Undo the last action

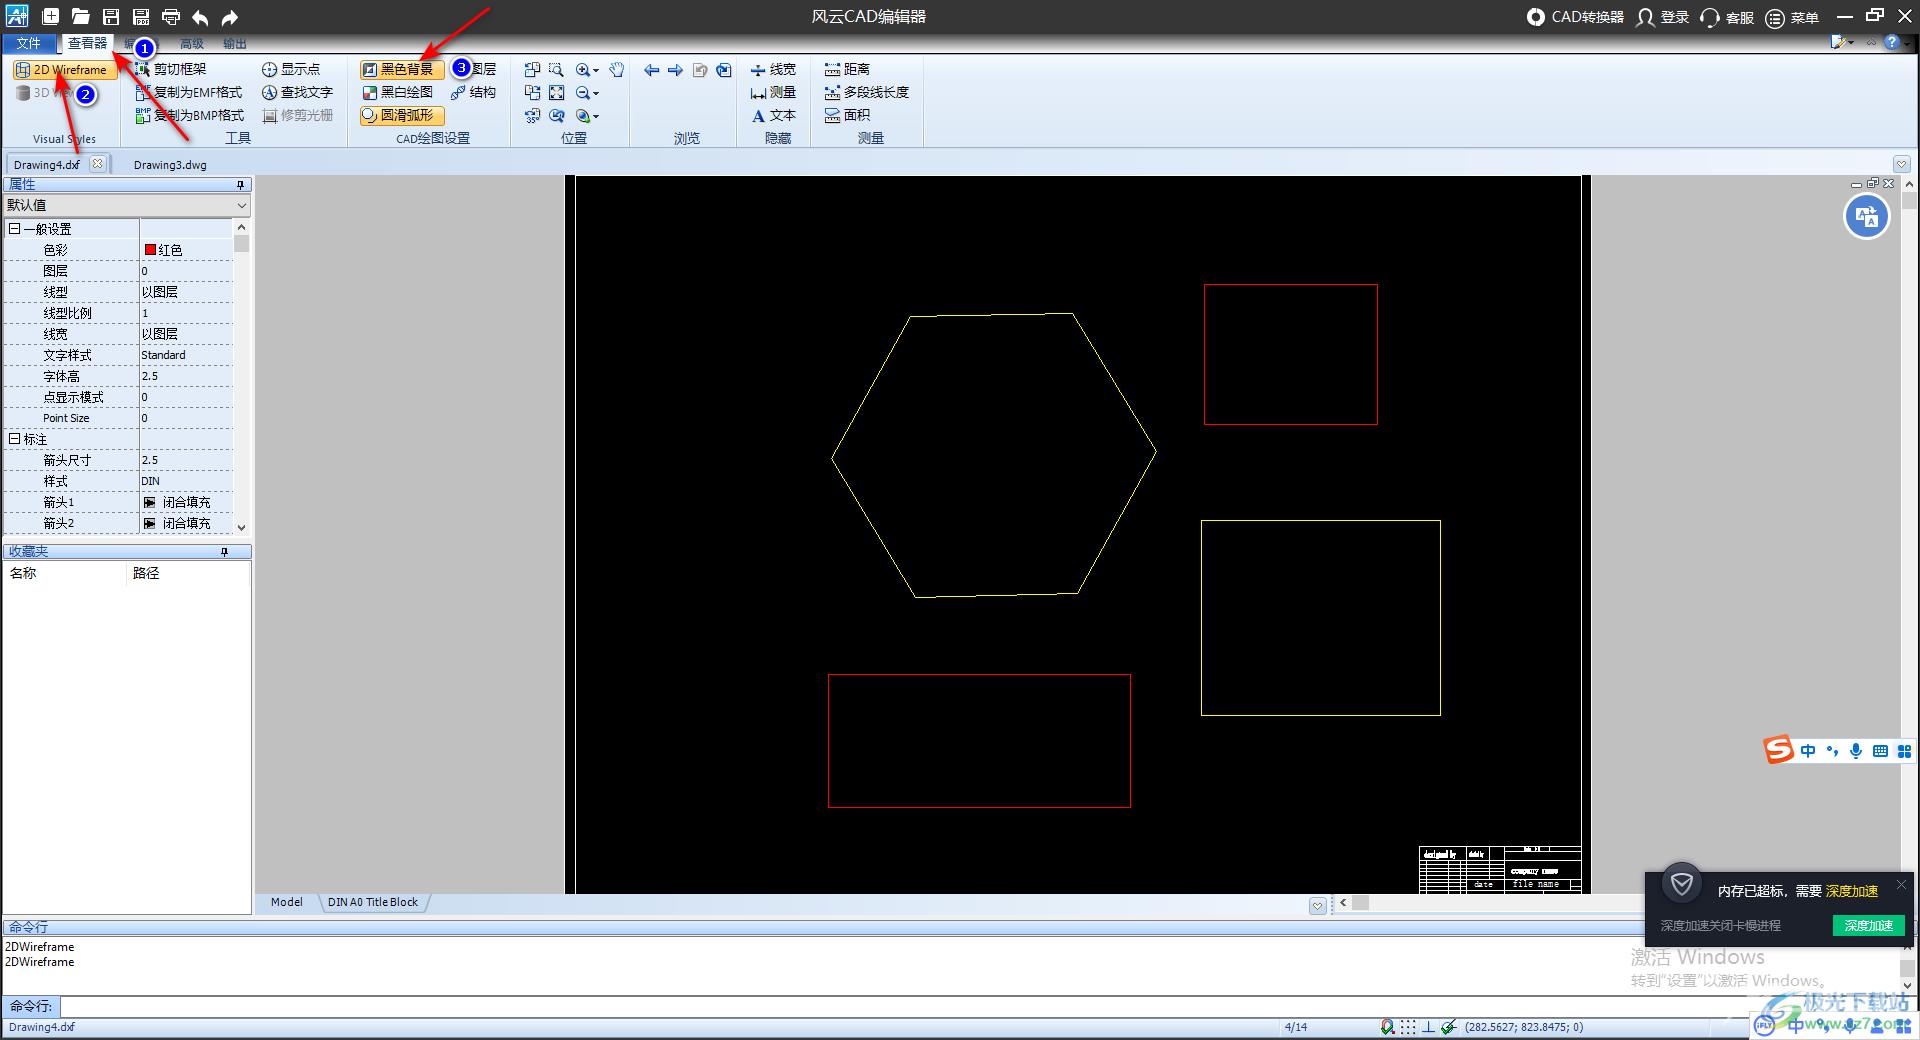pos(200,16)
